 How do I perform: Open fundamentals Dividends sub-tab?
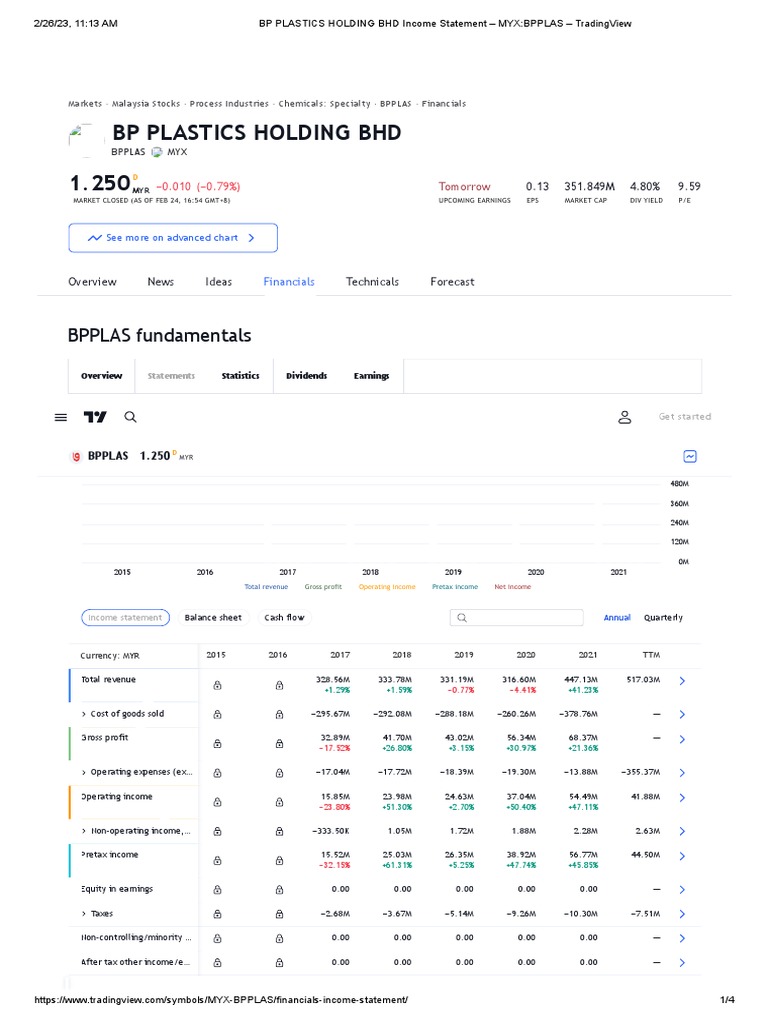pos(306,376)
